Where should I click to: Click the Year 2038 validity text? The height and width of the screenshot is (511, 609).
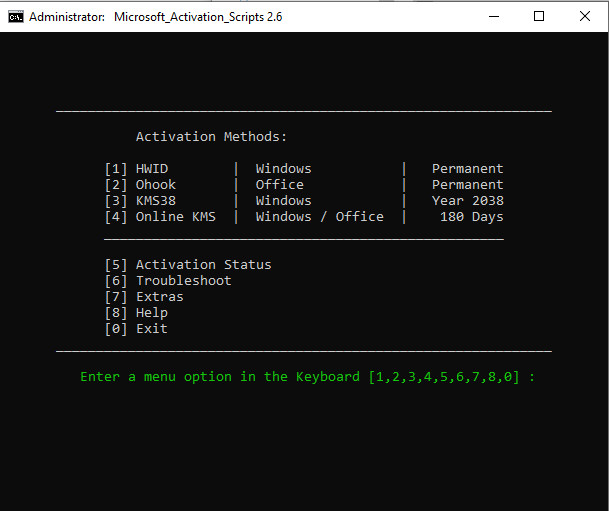click(x=468, y=201)
